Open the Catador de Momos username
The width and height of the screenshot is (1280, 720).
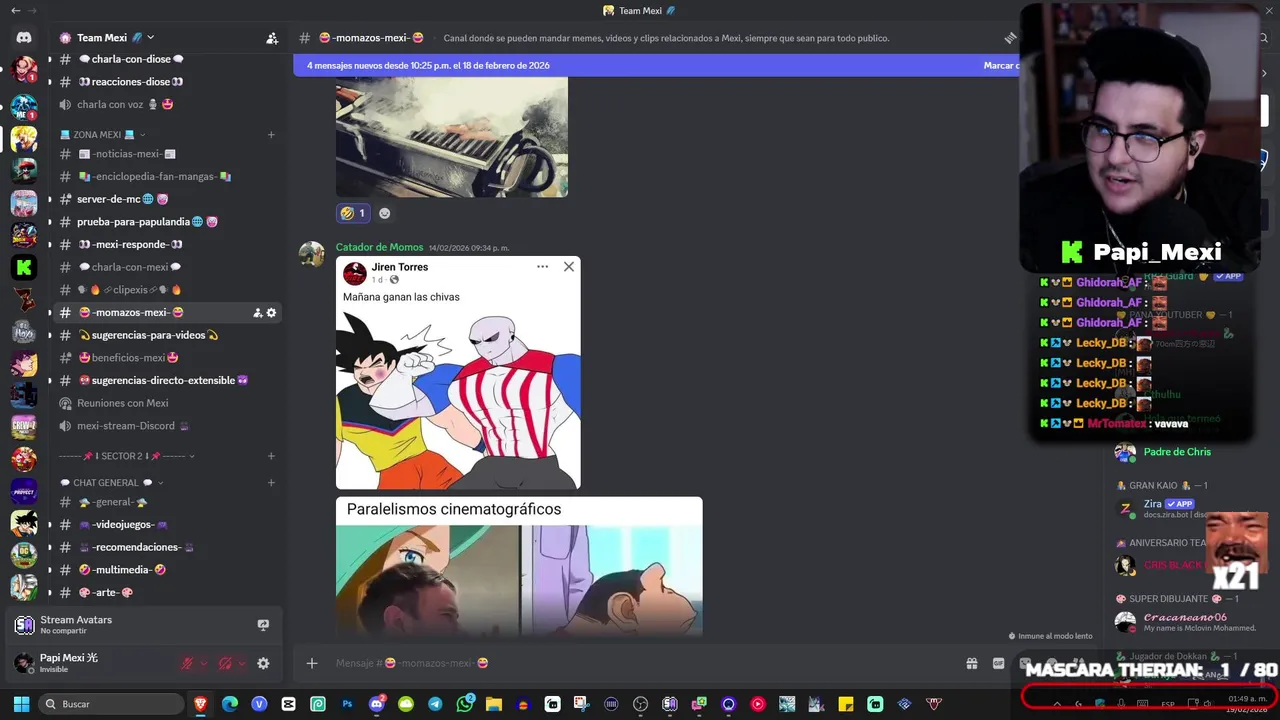(379, 247)
